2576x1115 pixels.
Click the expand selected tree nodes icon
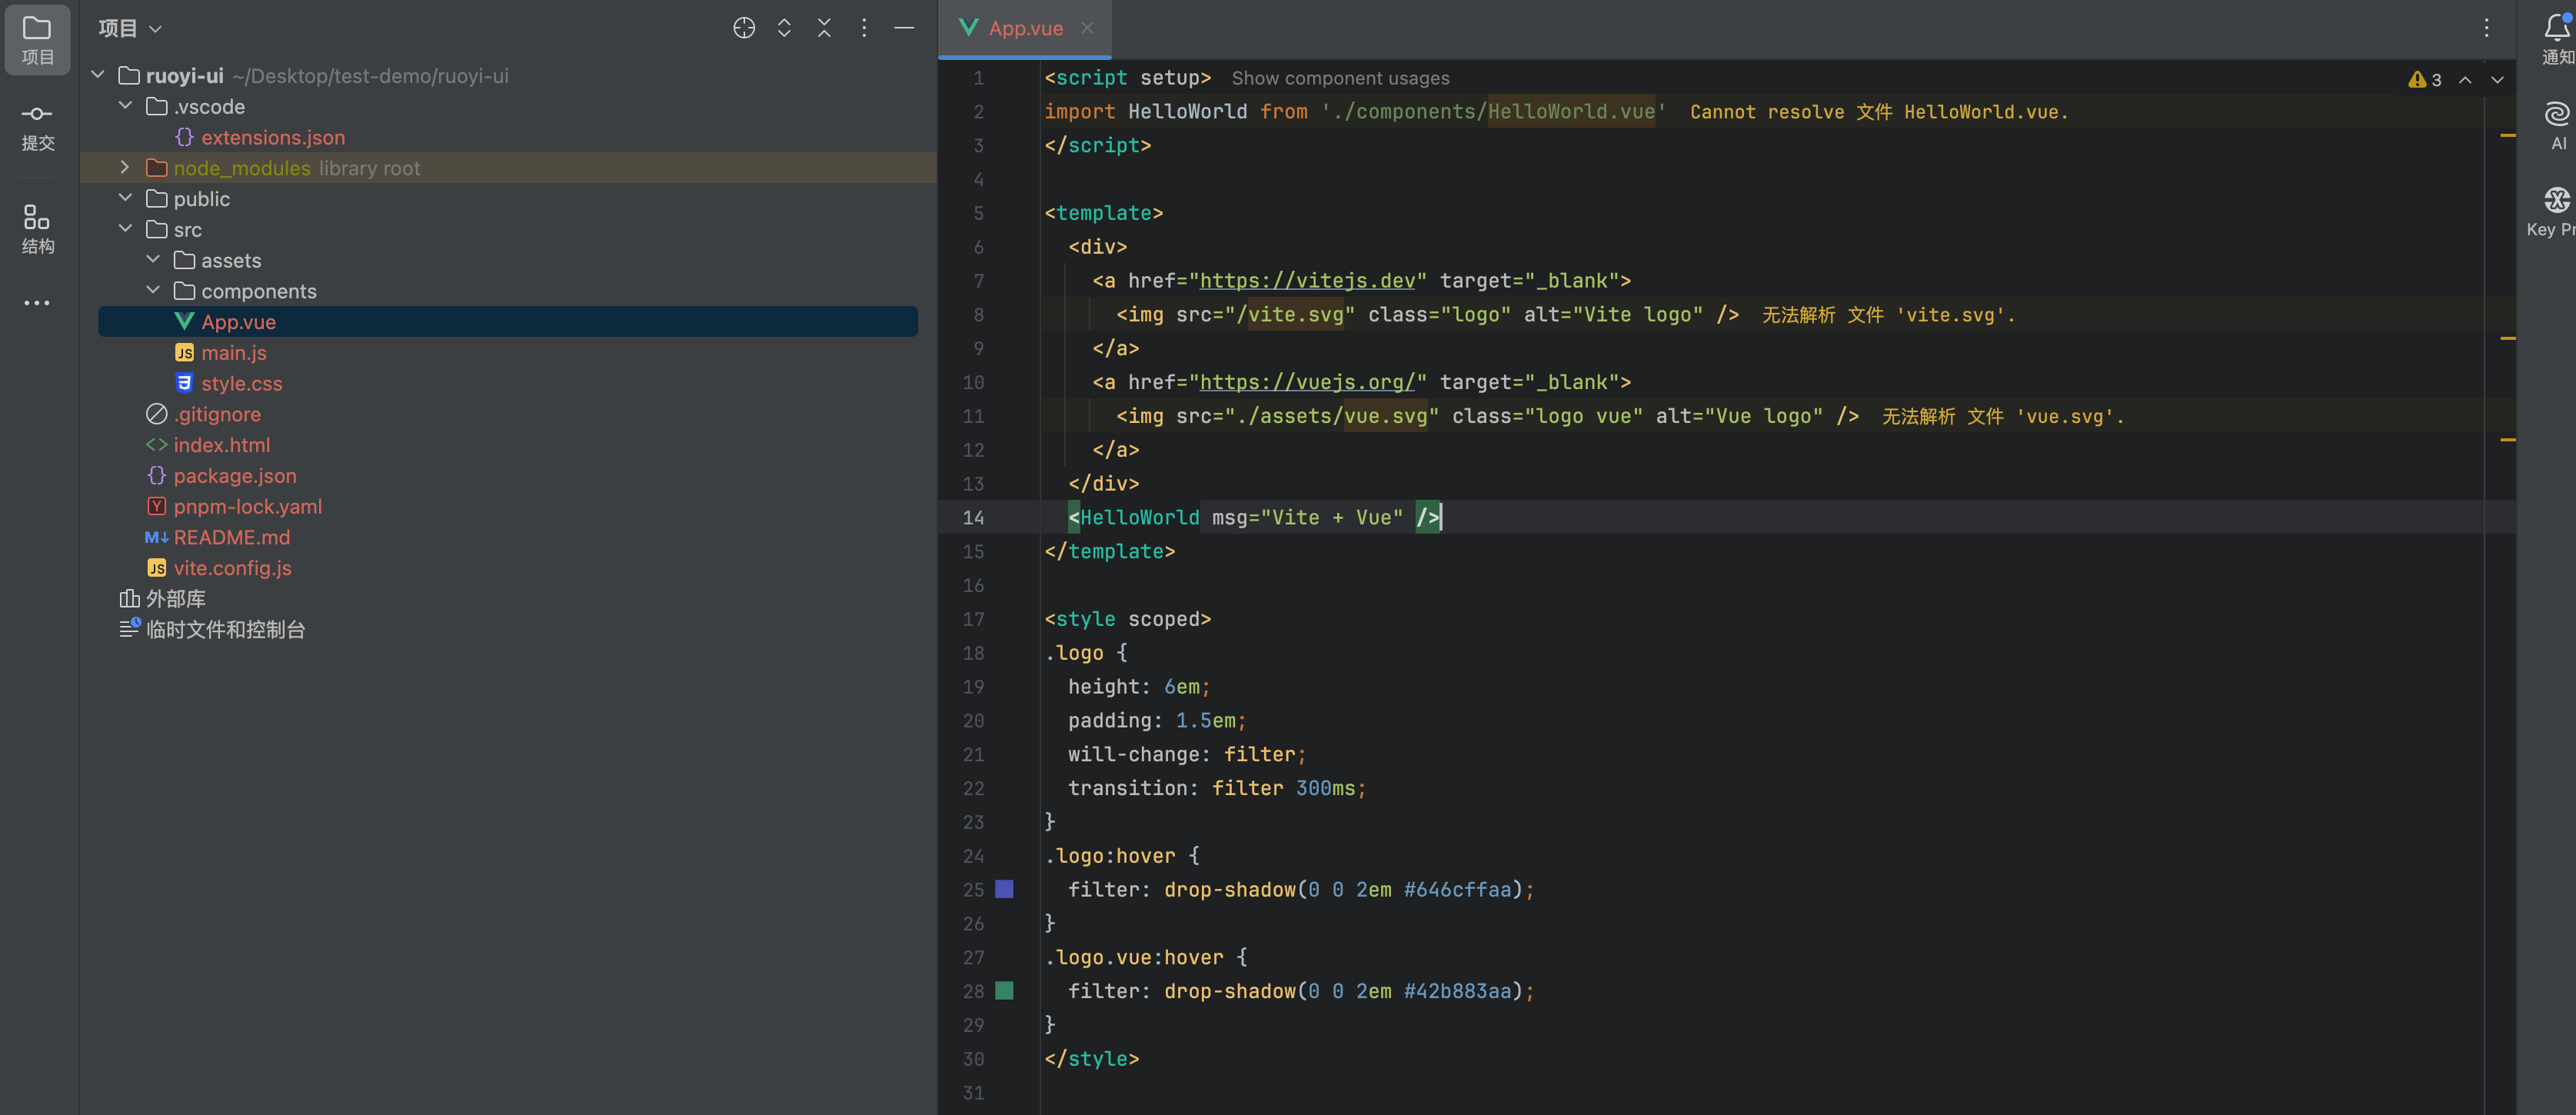[x=784, y=28]
